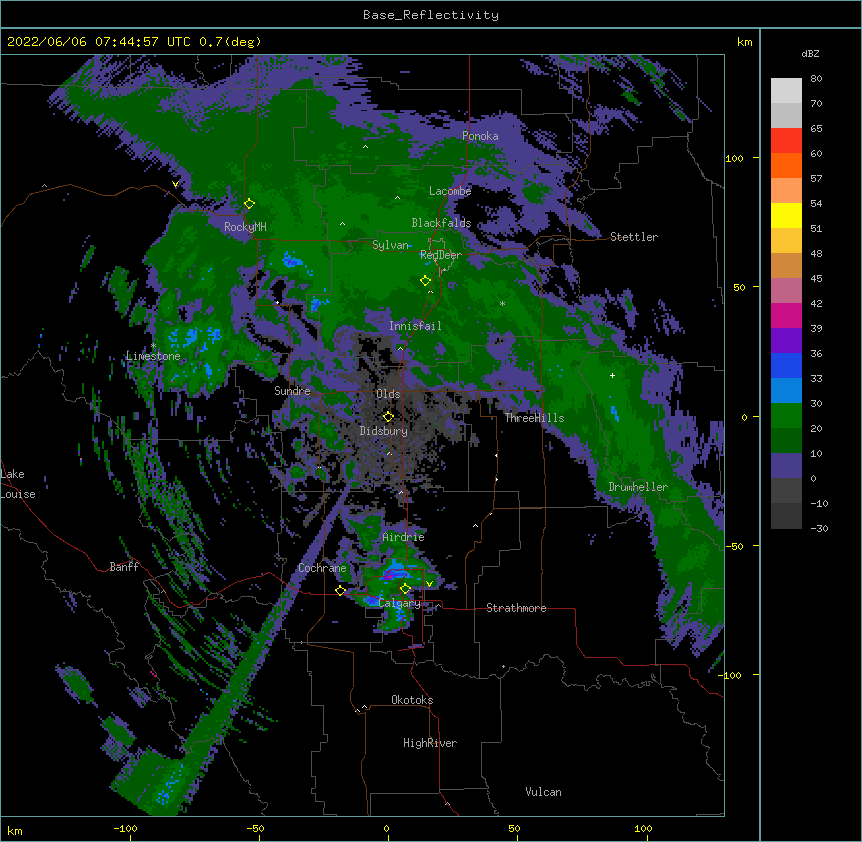Click the Strathmore label
This screenshot has width=862, height=842.
point(516,608)
